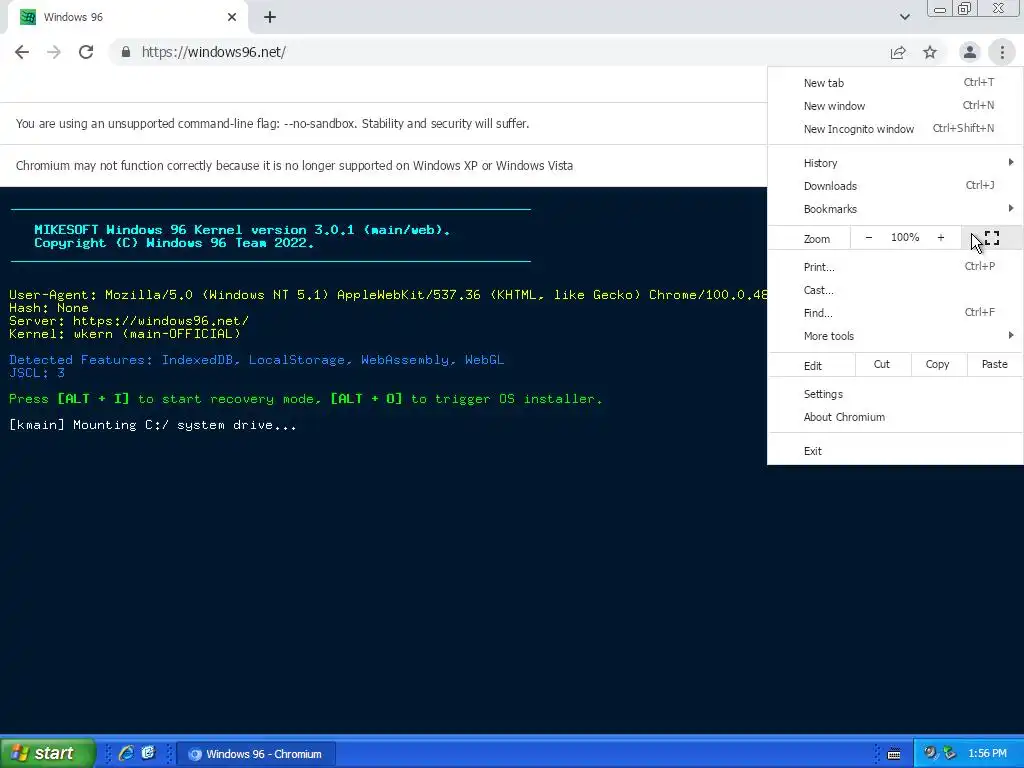Go back to the previous page
This screenshot has height=768, width=1024.
click(x=22, y=52)
